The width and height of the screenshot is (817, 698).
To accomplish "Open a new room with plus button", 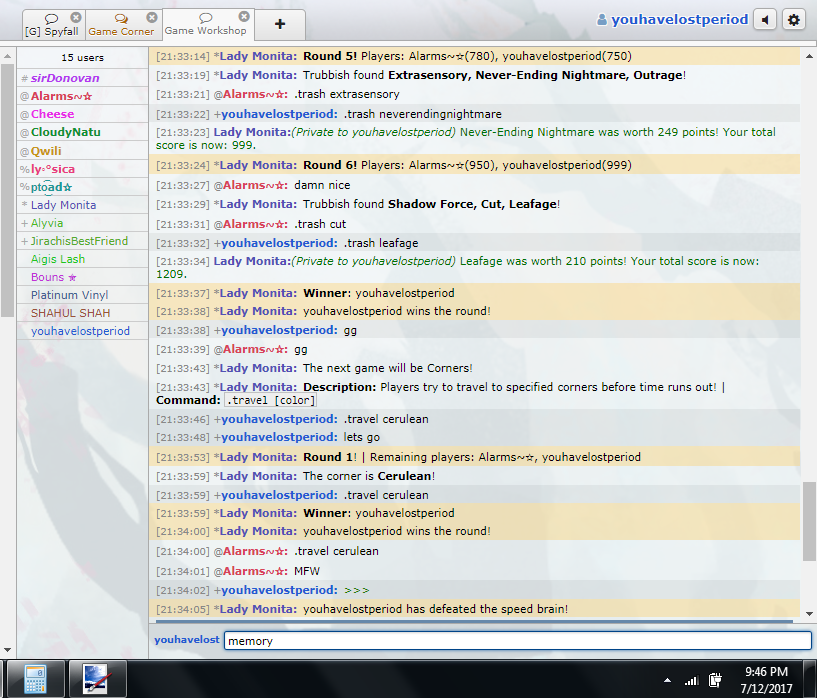I will (280, 24).
